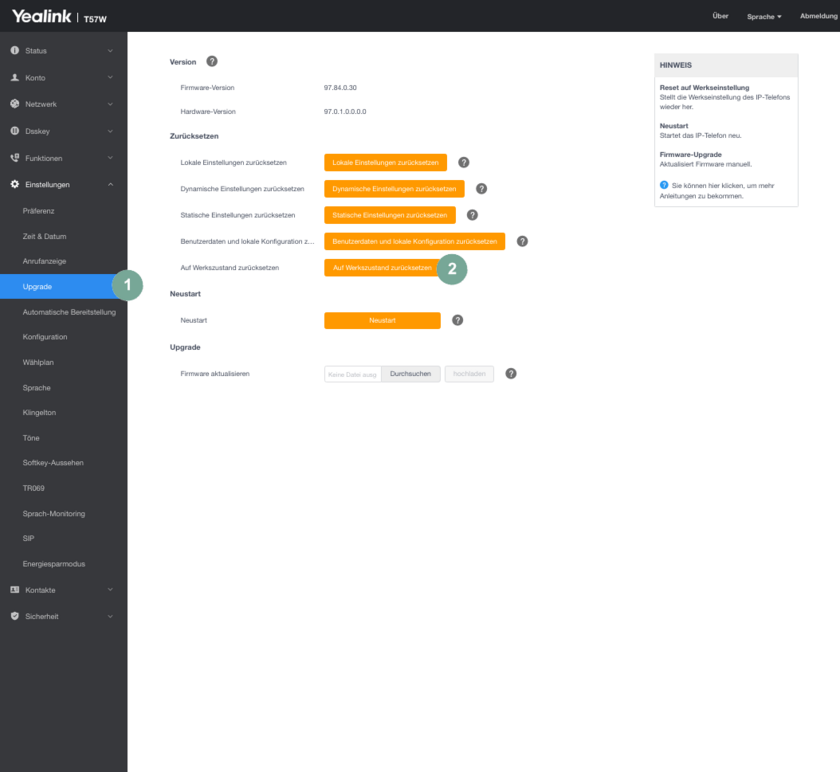This screenshot has width=840, height=772.
Task: Open Anrufanzeige settings page
Action: tap(44, 261)
